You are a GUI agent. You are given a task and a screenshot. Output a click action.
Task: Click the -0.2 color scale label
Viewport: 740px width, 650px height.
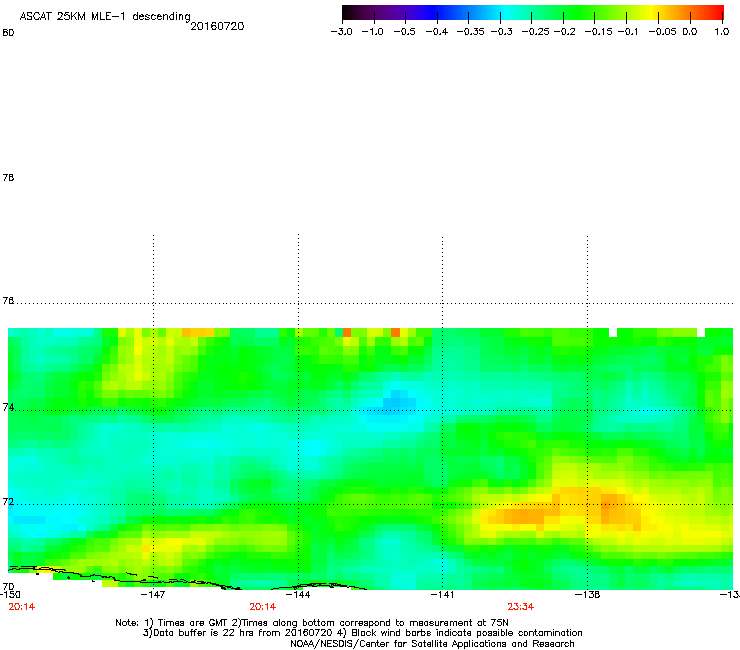pyautogui.click(x=564, y=32)
